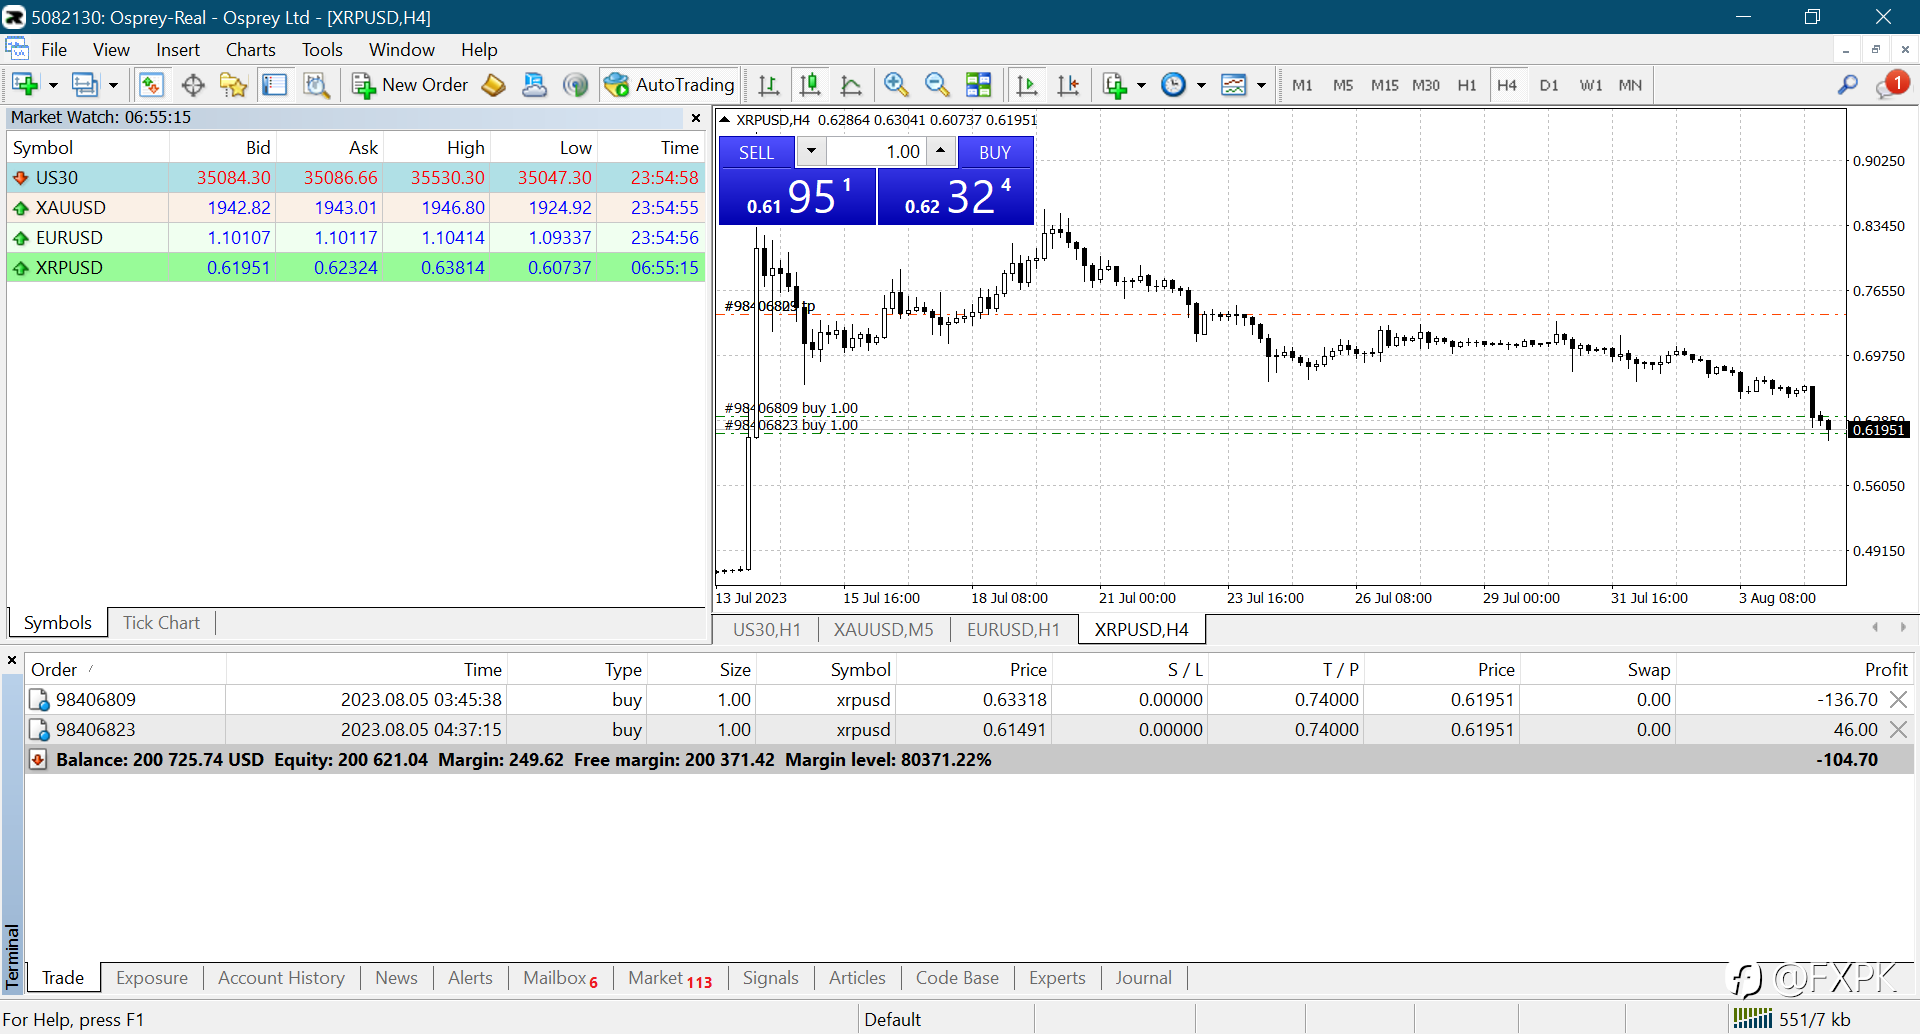Select the W1 timeframe

point(1590,85)
